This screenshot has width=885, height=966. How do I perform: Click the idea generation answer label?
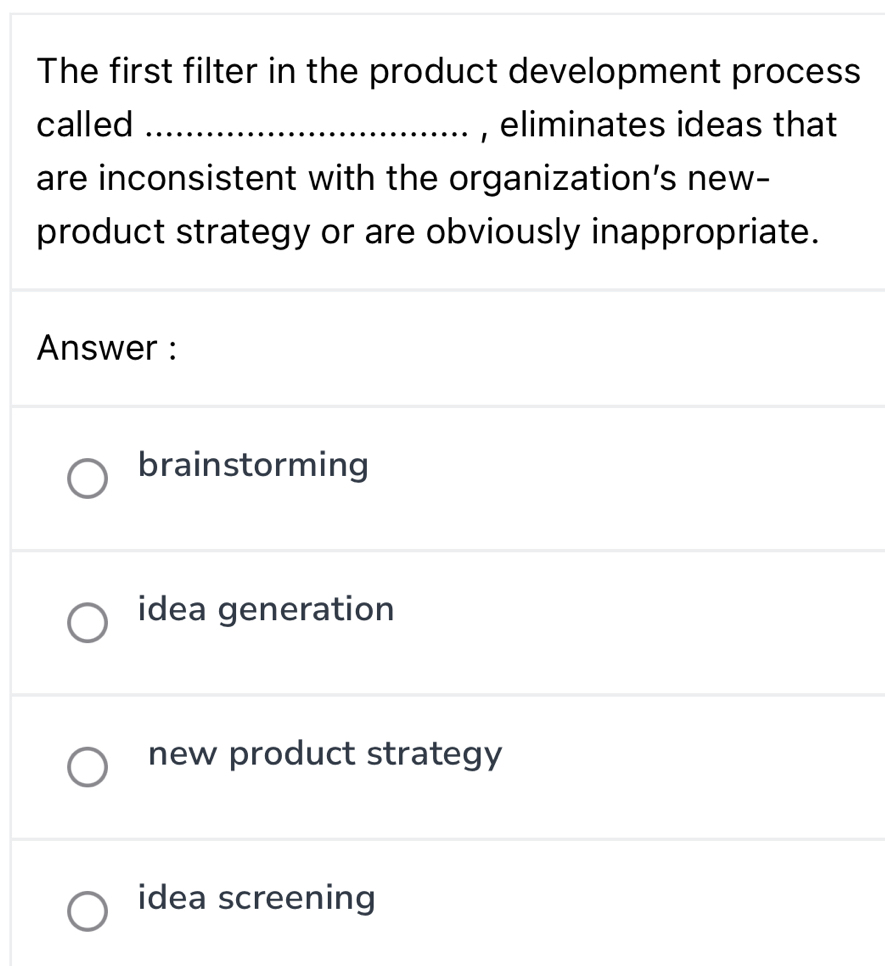pyautogui.click(x=265, y=609)
